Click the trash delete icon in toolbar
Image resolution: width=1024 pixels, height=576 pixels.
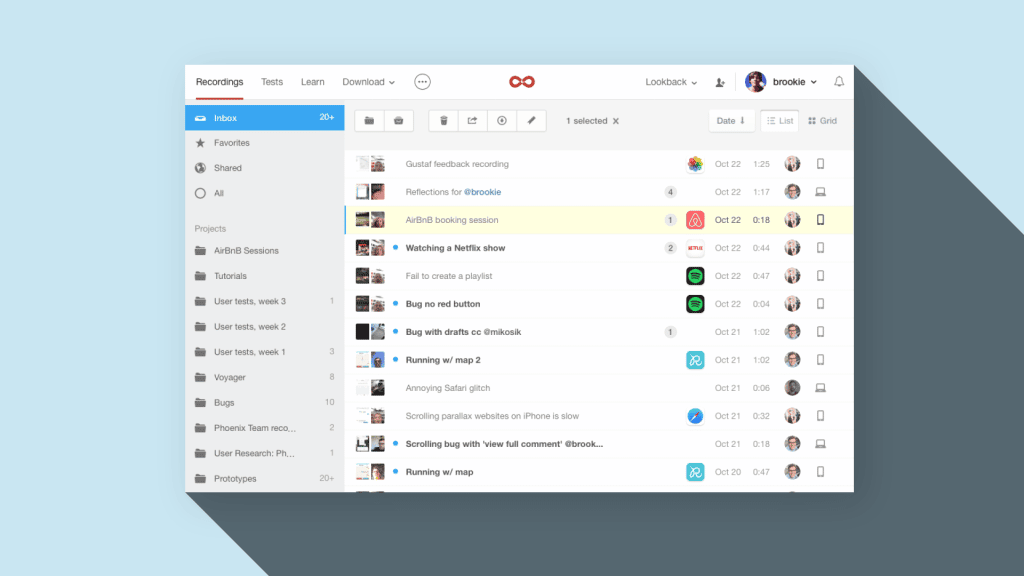(444, 121)
